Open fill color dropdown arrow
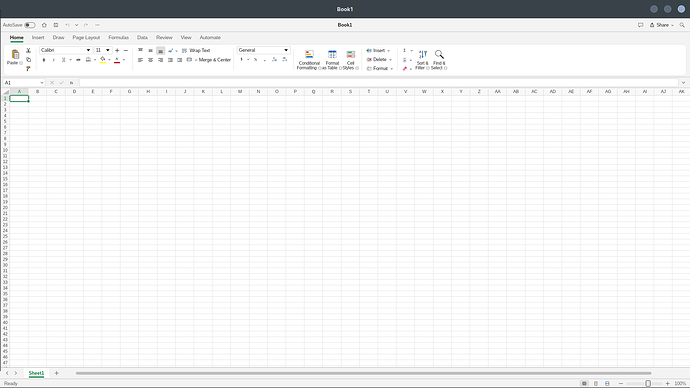Viewport: 690px width, 388px height. tap(109, 60)
